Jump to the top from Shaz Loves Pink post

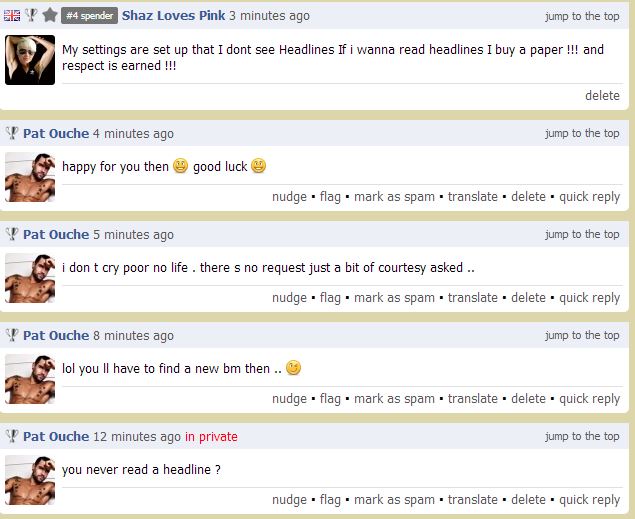click(582, 16)
